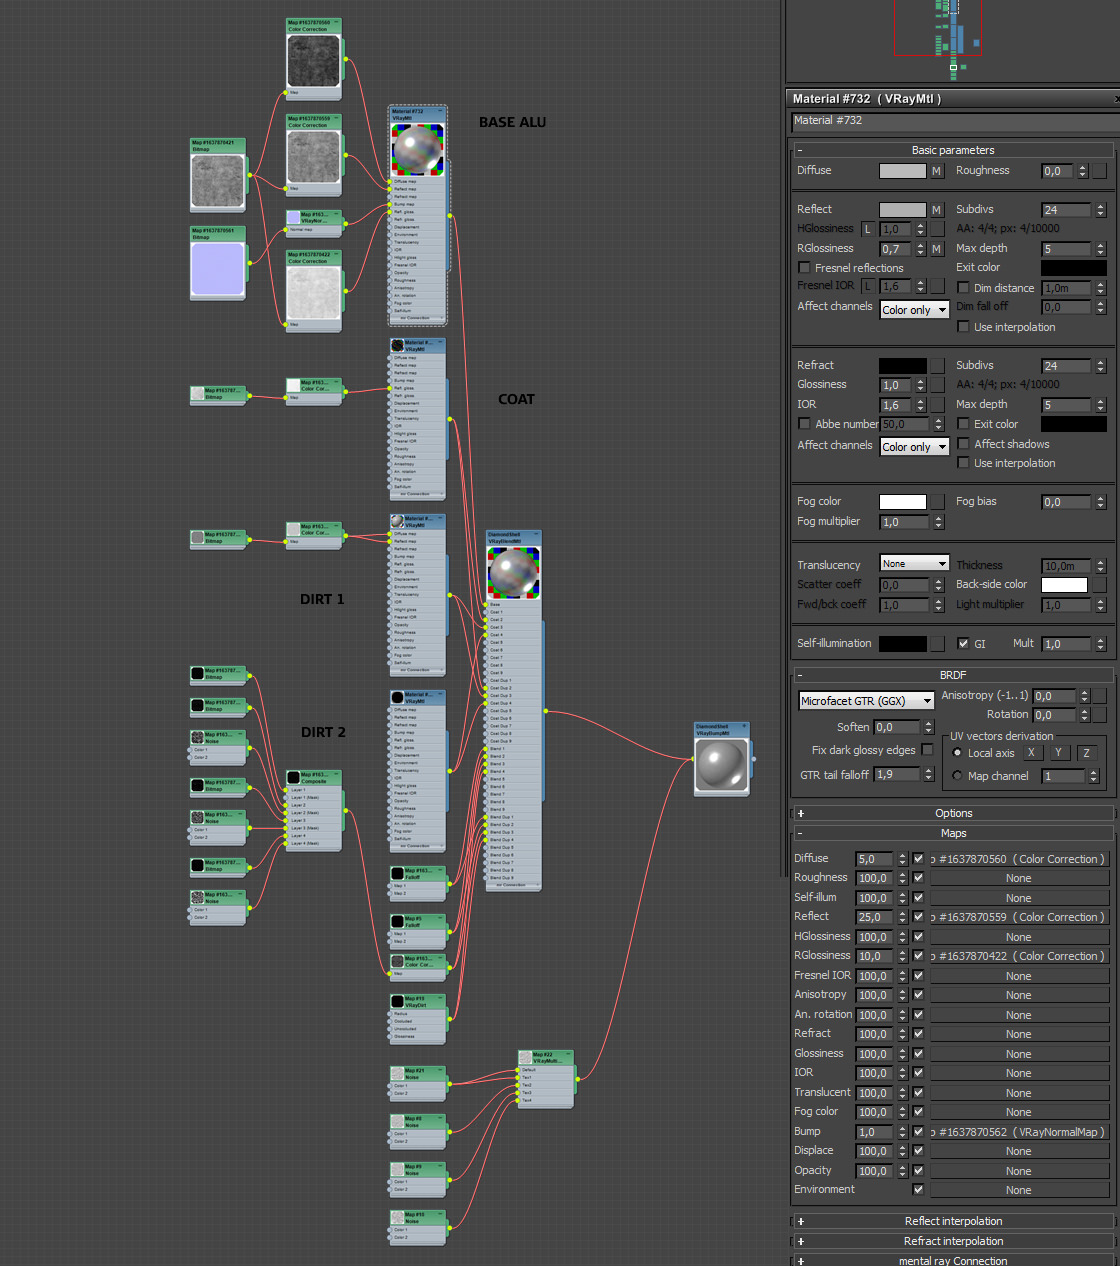Click the Roughness empty map slot button
This screenshot has height=1266, width=1120.
point(1100,171)
